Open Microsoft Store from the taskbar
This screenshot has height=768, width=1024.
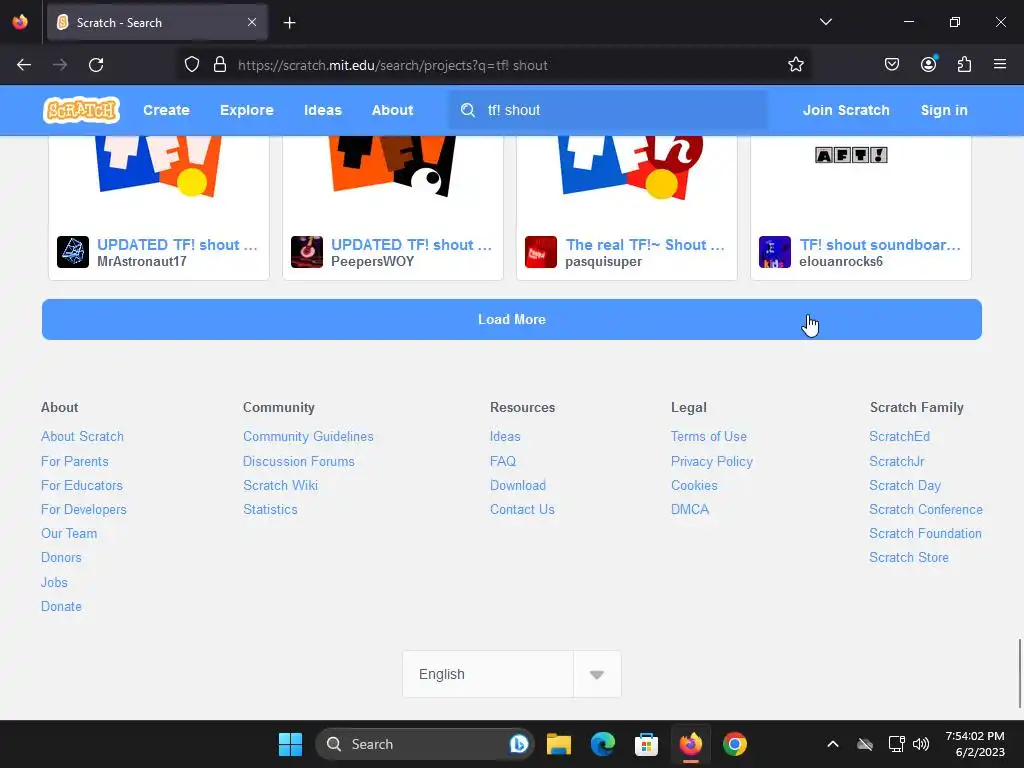coord(646,744)
